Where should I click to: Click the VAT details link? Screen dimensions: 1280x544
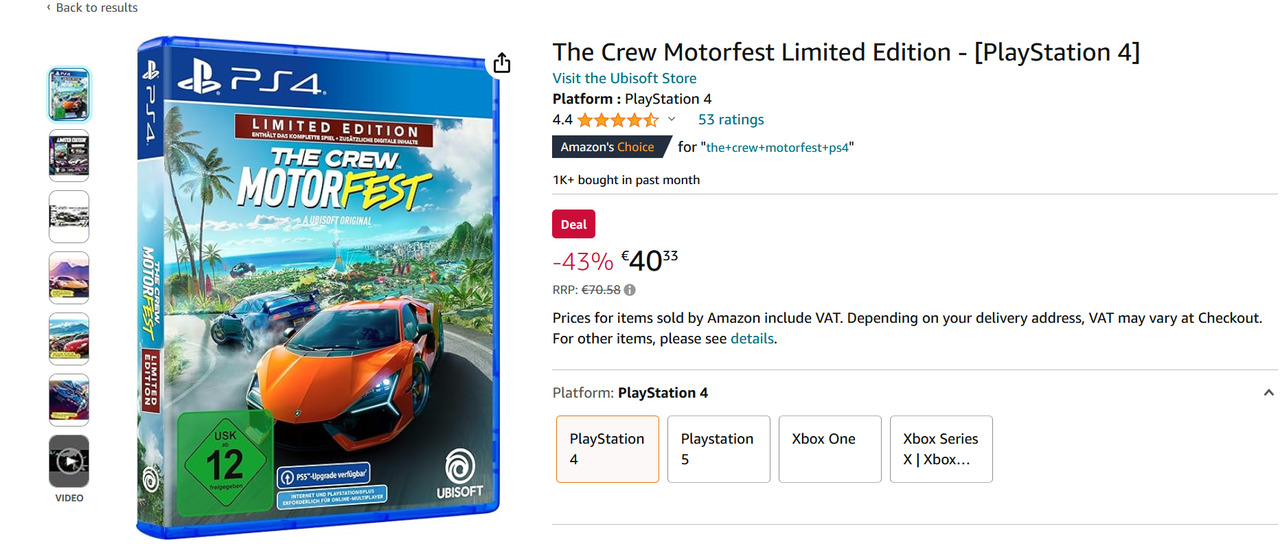[x=752, y=338]
